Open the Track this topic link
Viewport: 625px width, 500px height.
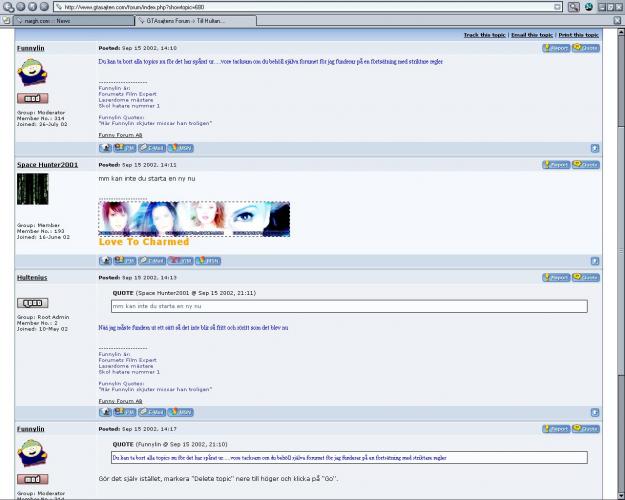click(x=484, y=34)
